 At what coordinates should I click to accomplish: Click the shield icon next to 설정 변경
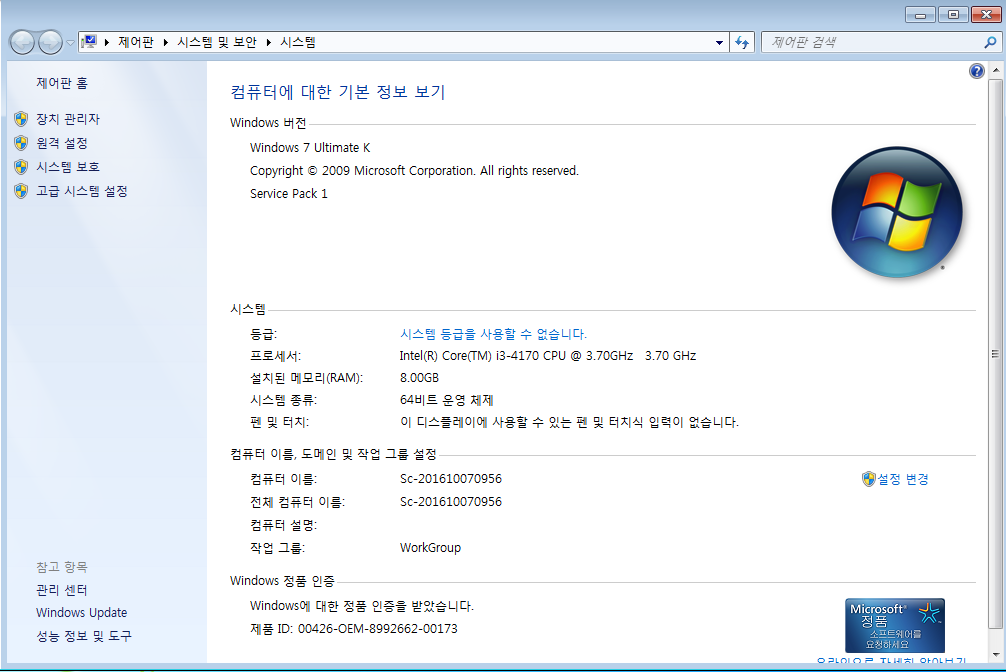869,479
